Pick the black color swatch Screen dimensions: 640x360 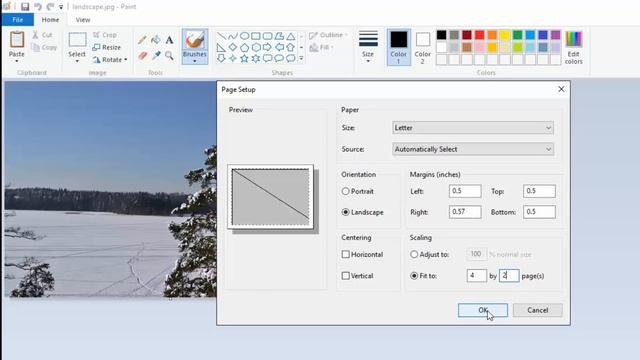tap(441, 35)
